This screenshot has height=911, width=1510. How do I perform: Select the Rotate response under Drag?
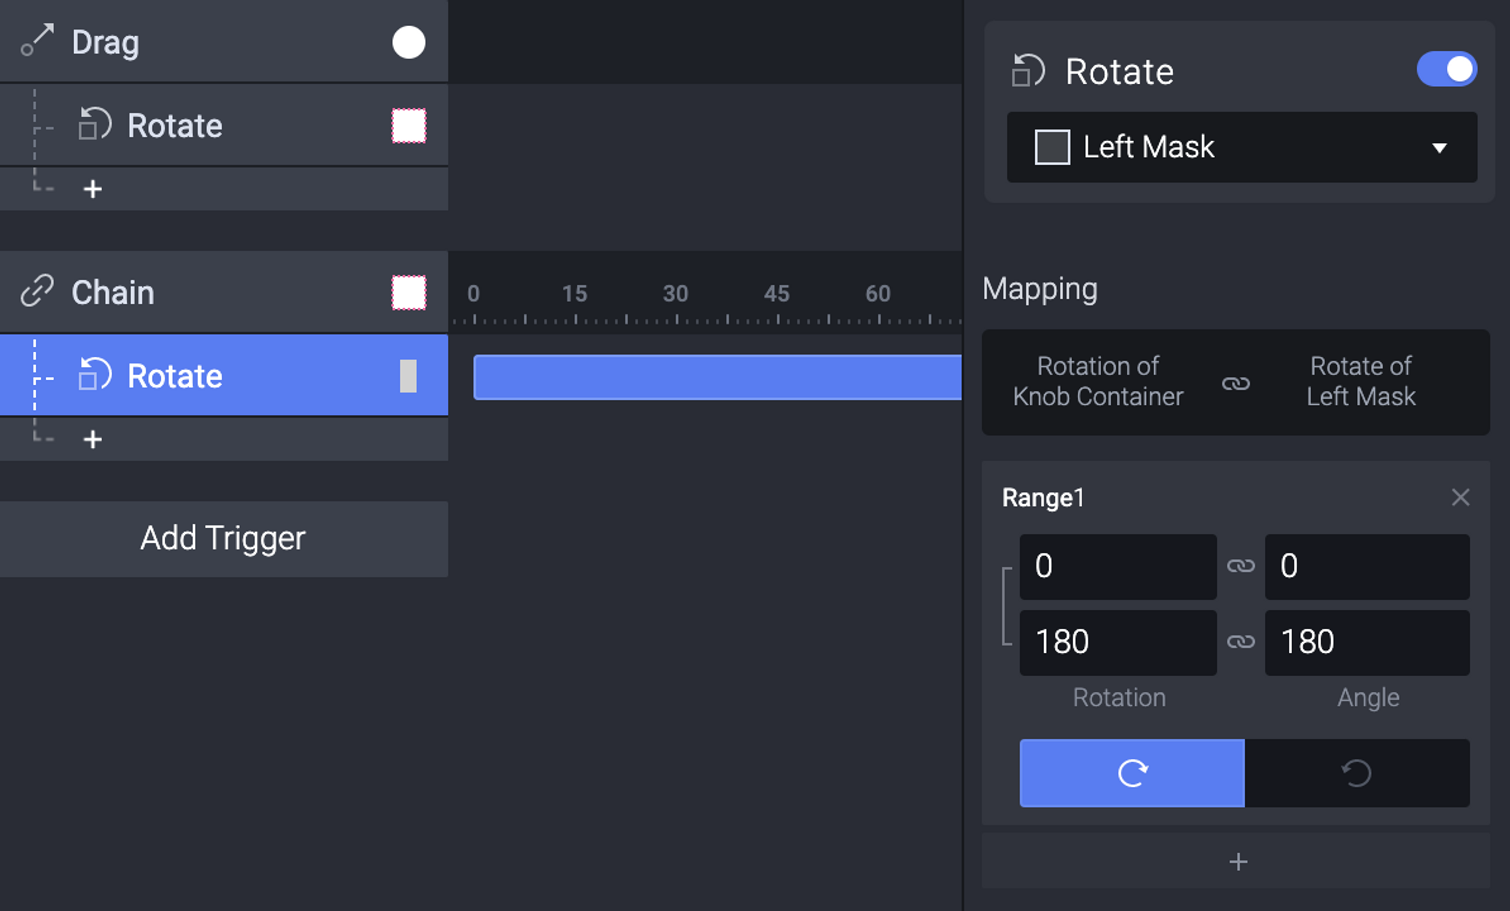[224, 125]
